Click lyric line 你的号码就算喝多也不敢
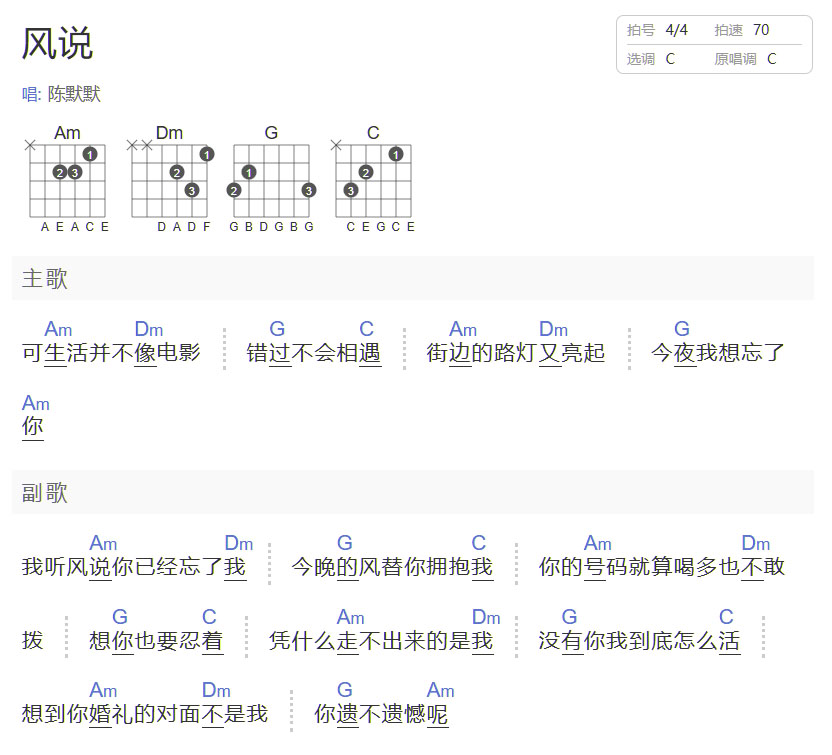 coord(662,567)
